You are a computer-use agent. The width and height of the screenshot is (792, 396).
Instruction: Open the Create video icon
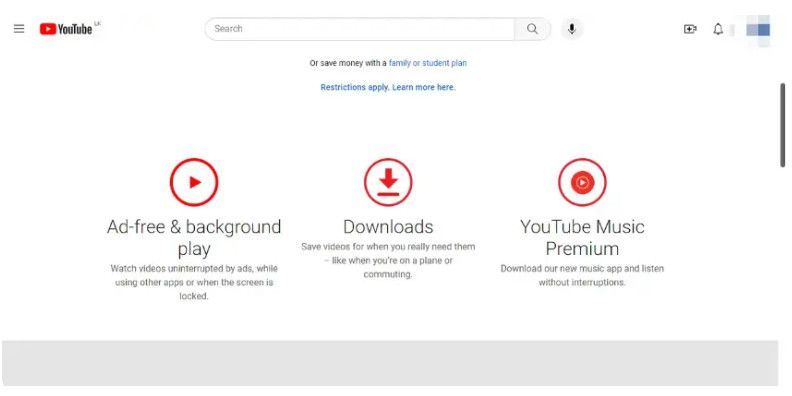[x=690, y=29]
